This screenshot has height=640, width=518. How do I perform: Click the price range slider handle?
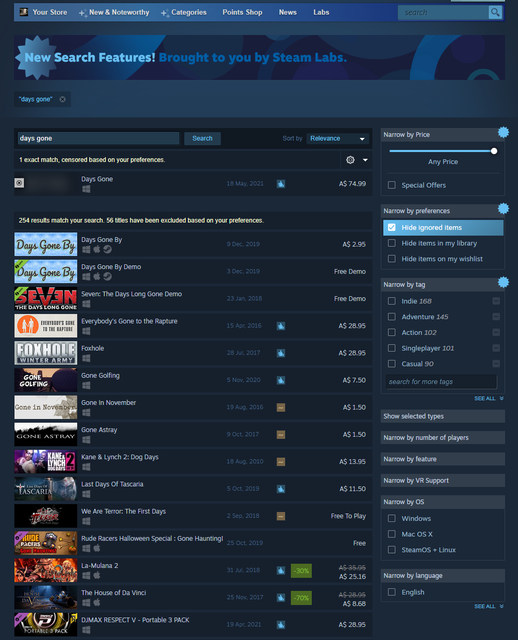tap(494, 151)
